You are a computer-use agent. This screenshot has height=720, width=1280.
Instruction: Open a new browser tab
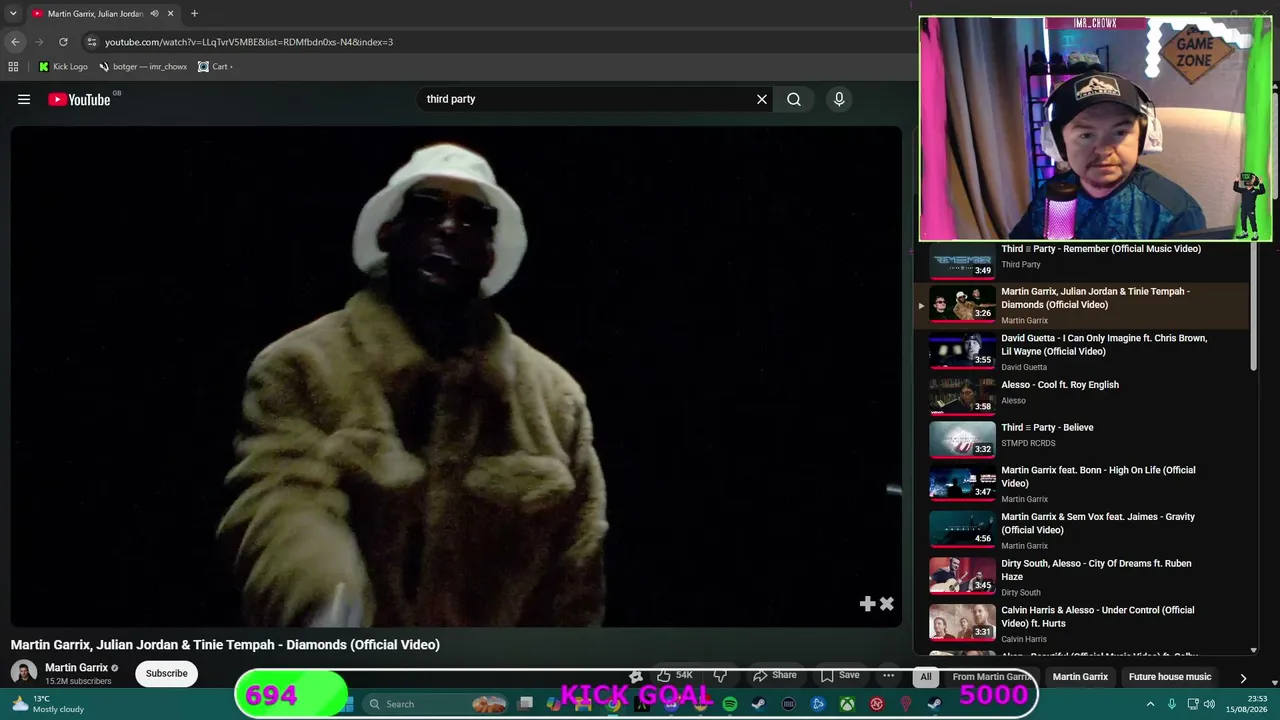coord(194,14)
